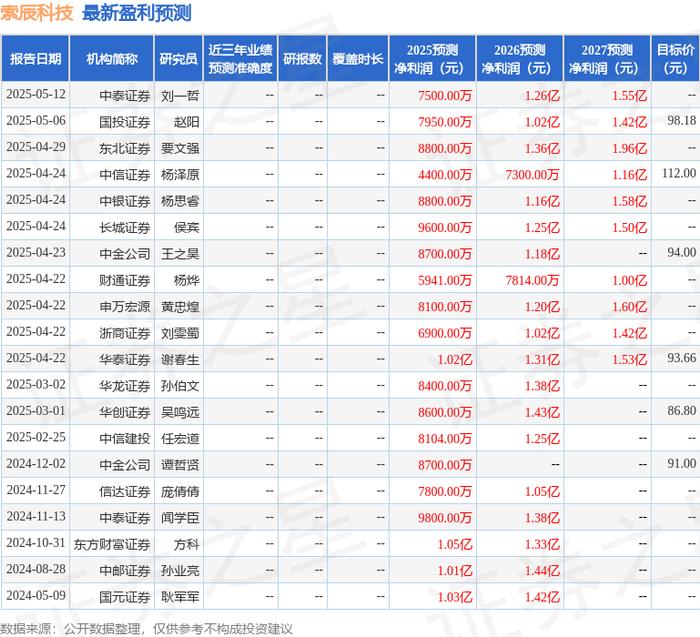Click target price 93.66
Image resolution: width=700 pixels, height=637 pixels.
682,358
